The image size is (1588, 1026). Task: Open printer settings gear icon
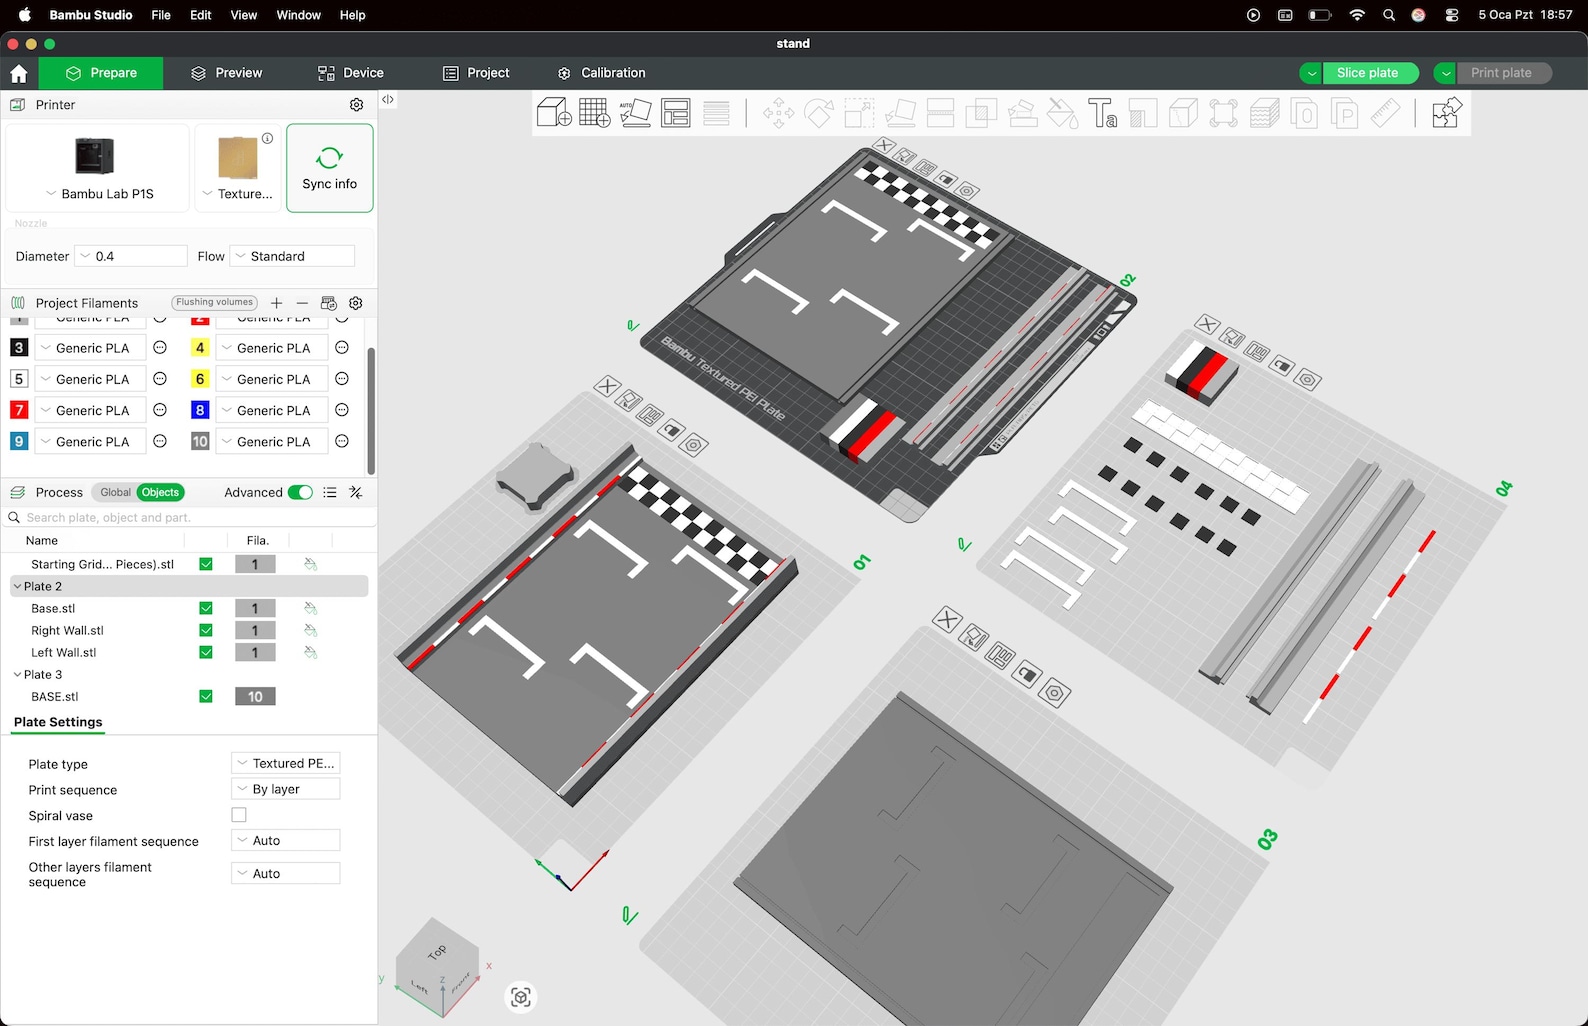[356, 105]
